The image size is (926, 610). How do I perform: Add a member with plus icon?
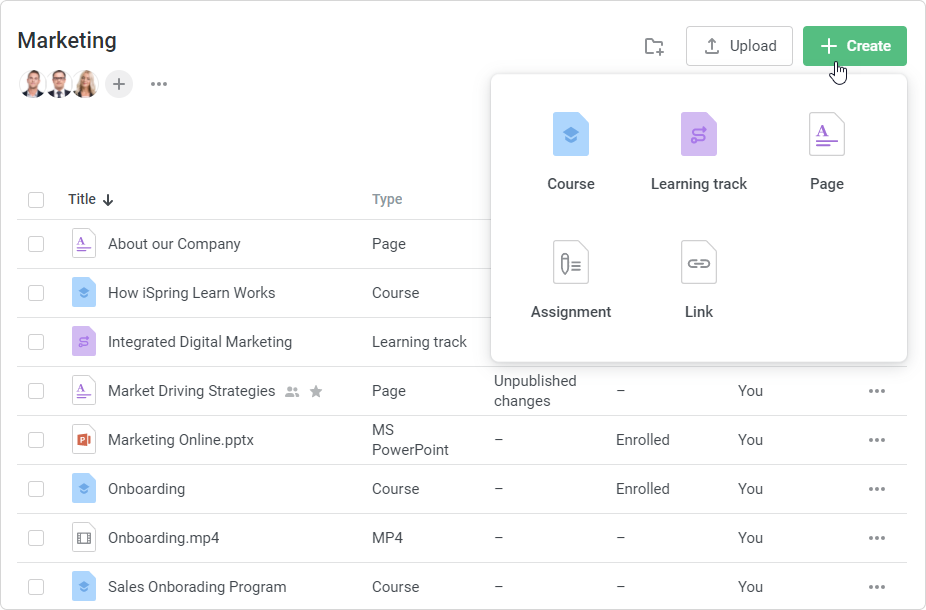pyautogui.click(x=119, y=84)
